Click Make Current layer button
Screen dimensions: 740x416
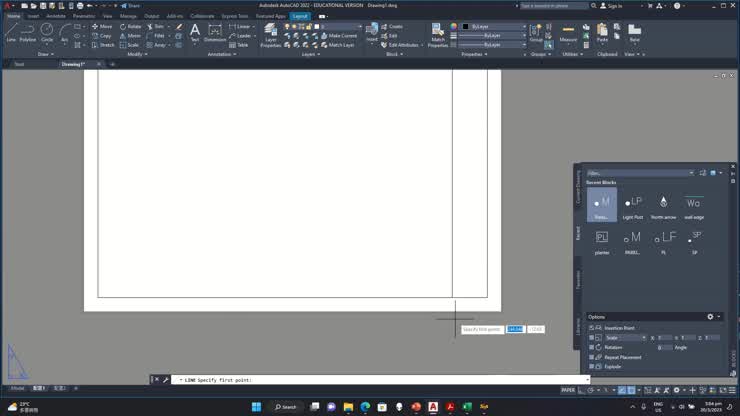click(x=338, y=36)
